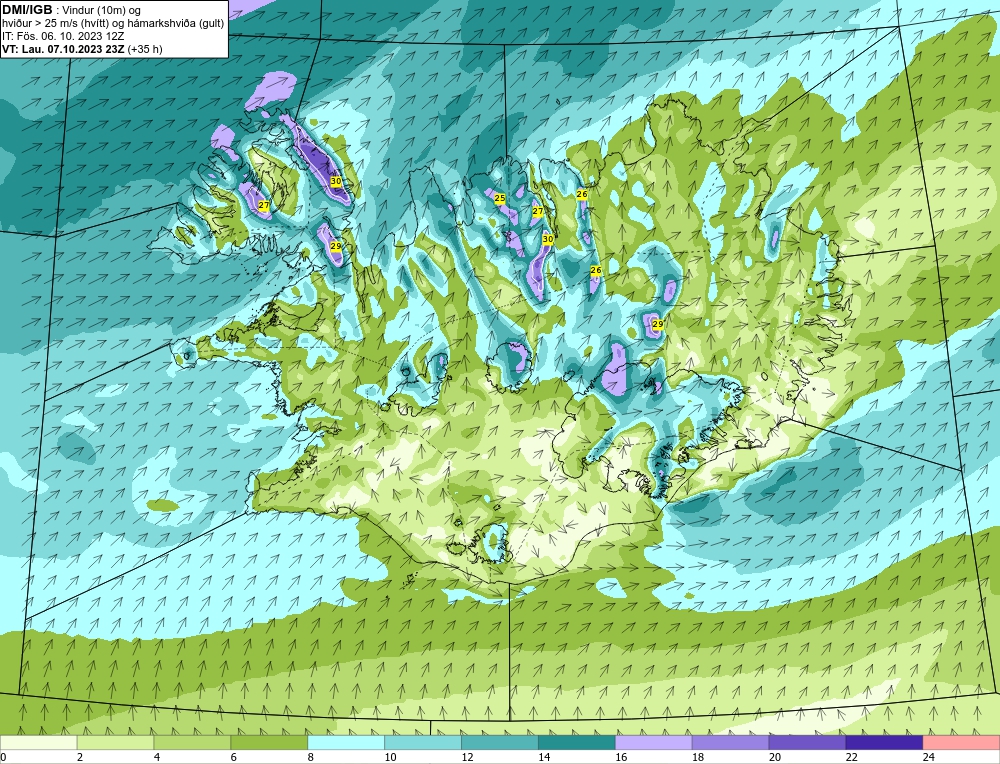Click the legend scale value 12
Viewport: 1000px width, 764px height.
click(467, 757)
